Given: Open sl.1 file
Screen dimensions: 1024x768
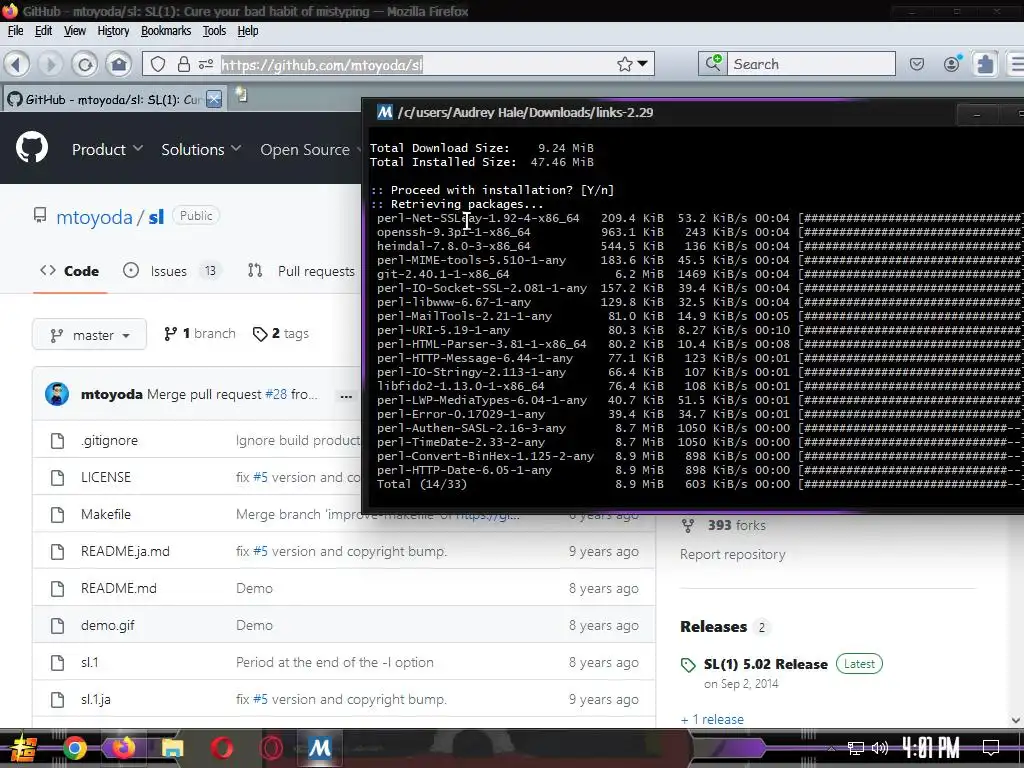Looking at the screenshot, I should click(89, 663).
